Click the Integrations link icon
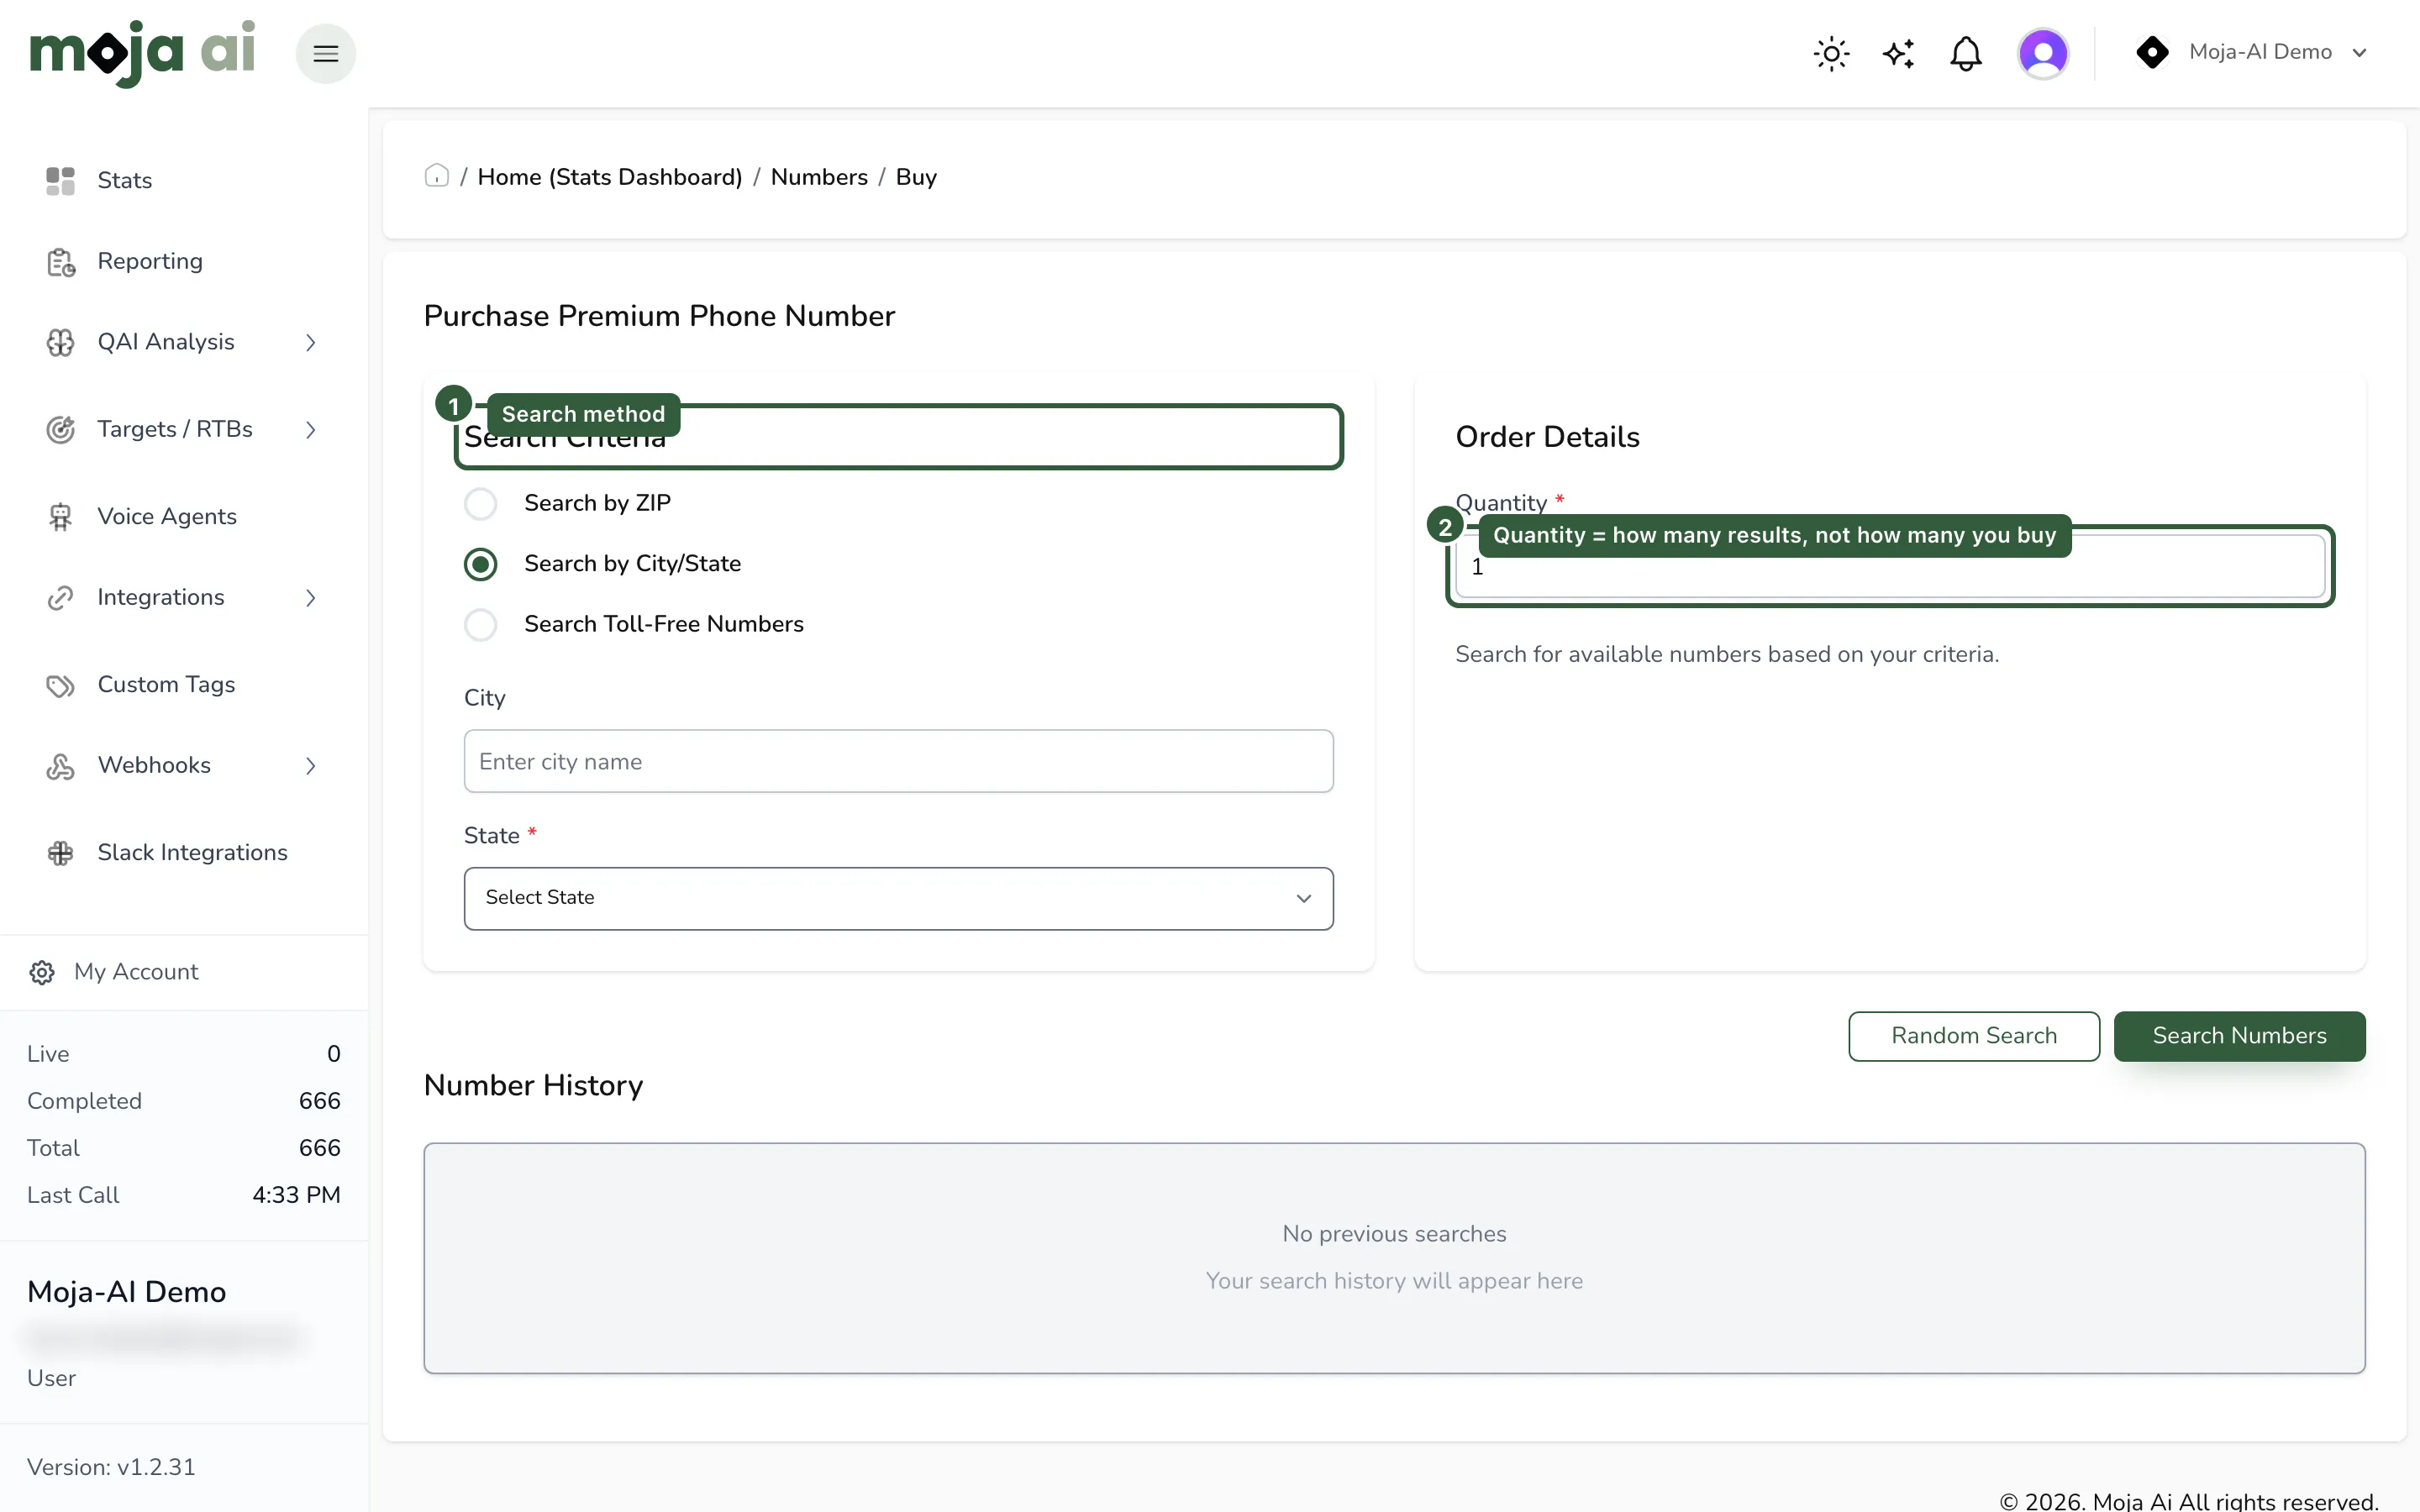 (60, 598)
